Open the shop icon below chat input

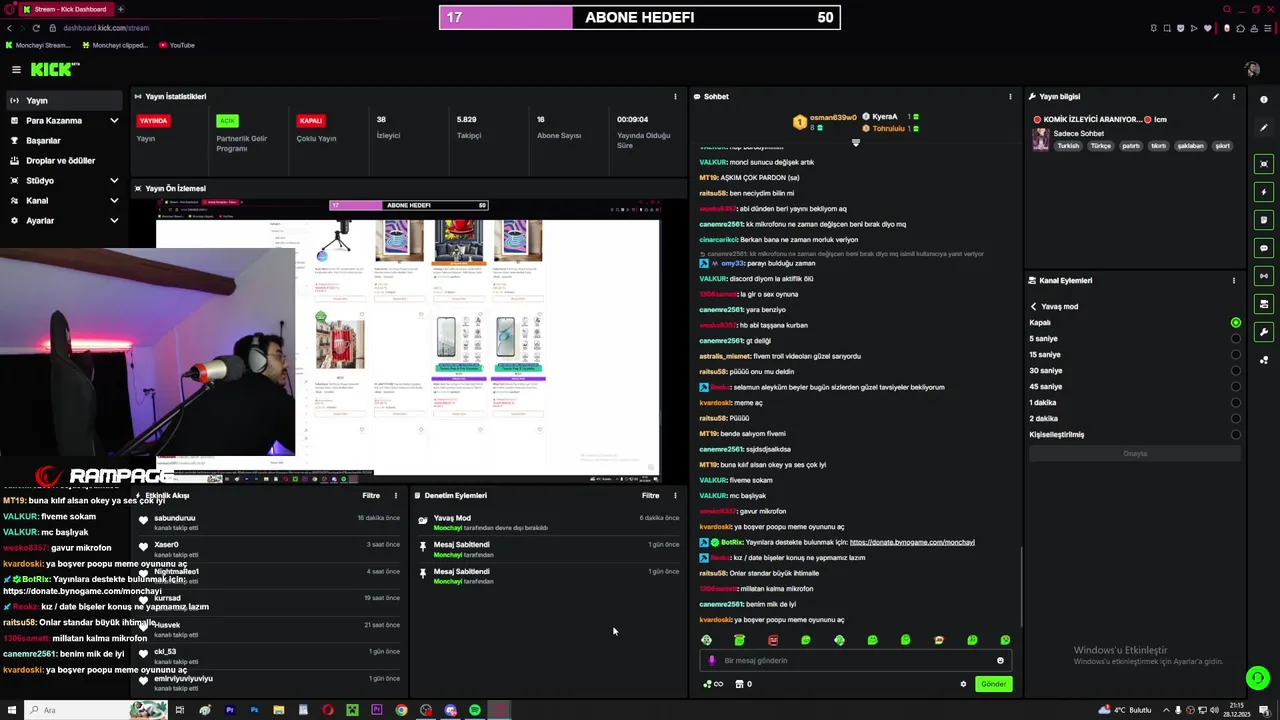[x=739, y=684]
